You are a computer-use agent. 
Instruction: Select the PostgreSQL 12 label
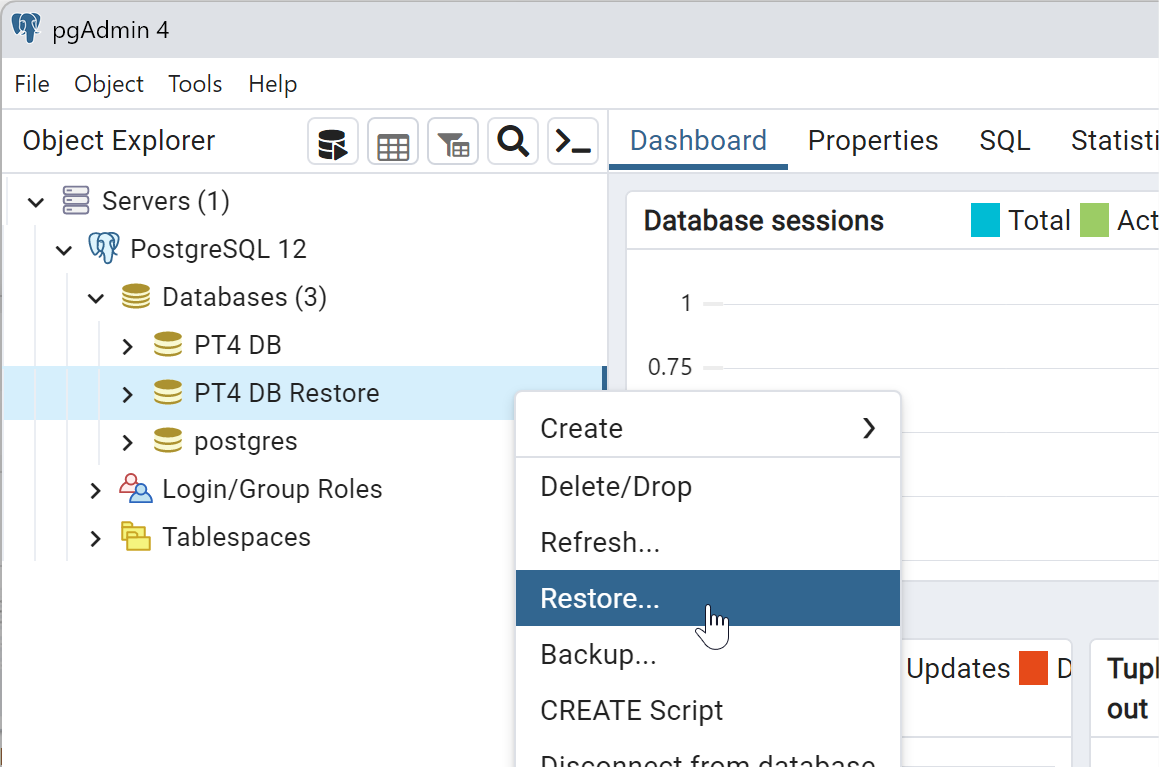pyautogui.click(x=218, y=249)
